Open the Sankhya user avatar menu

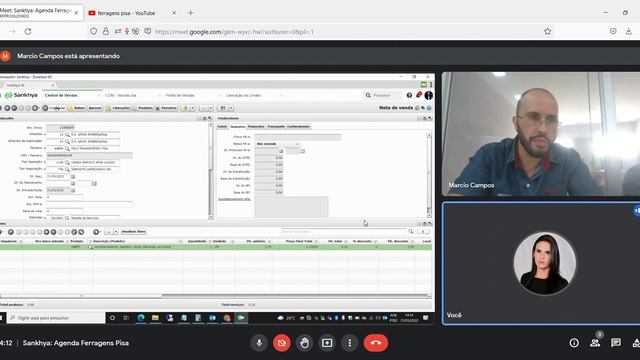coord(429,95)
